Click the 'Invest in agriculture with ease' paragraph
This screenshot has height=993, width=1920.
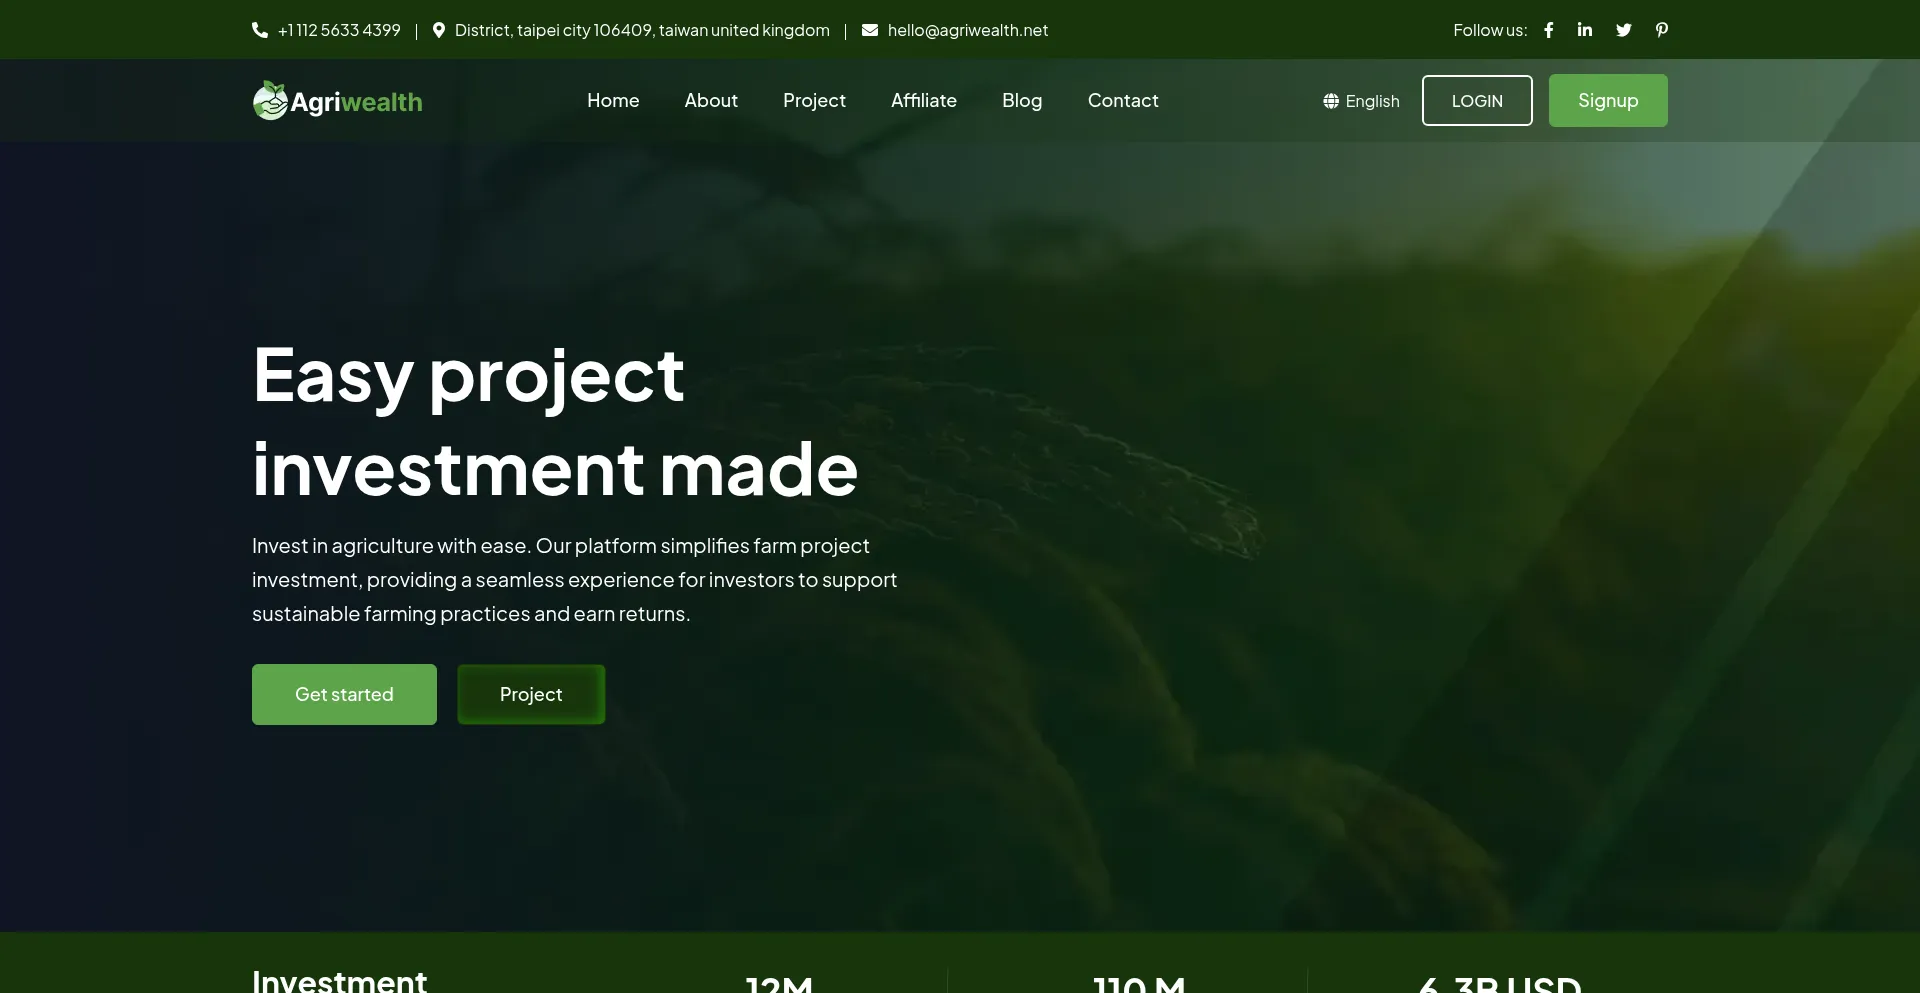click(x=575, y=580)
